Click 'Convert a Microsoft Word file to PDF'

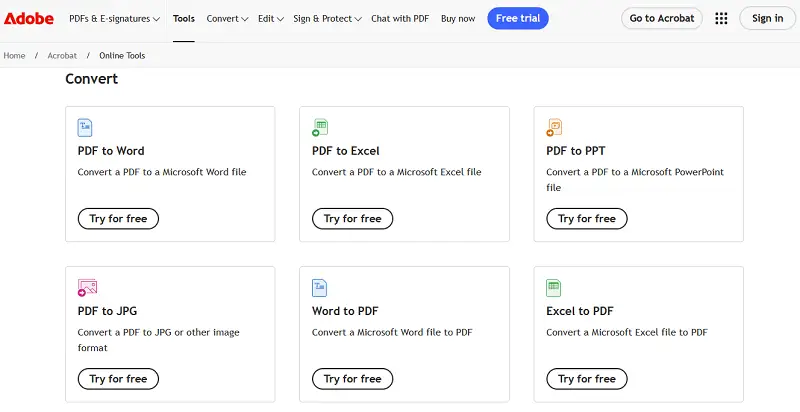(x=392, y=332)
